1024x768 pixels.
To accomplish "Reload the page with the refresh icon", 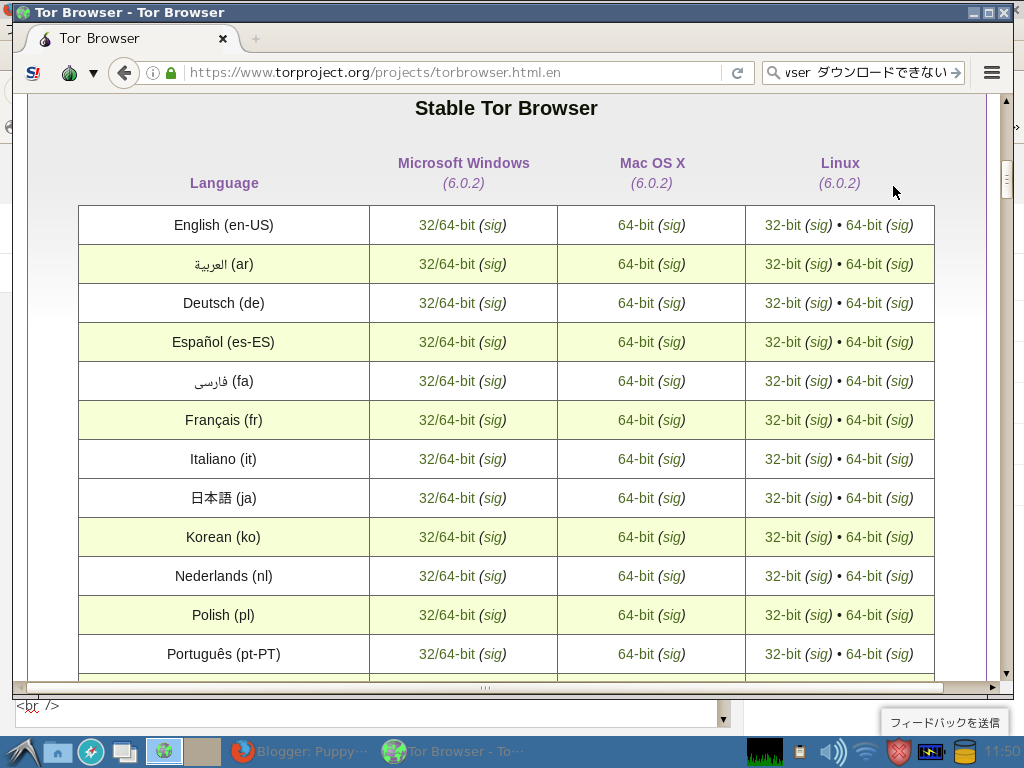I will pyautogui.click(x=737, y=73).
